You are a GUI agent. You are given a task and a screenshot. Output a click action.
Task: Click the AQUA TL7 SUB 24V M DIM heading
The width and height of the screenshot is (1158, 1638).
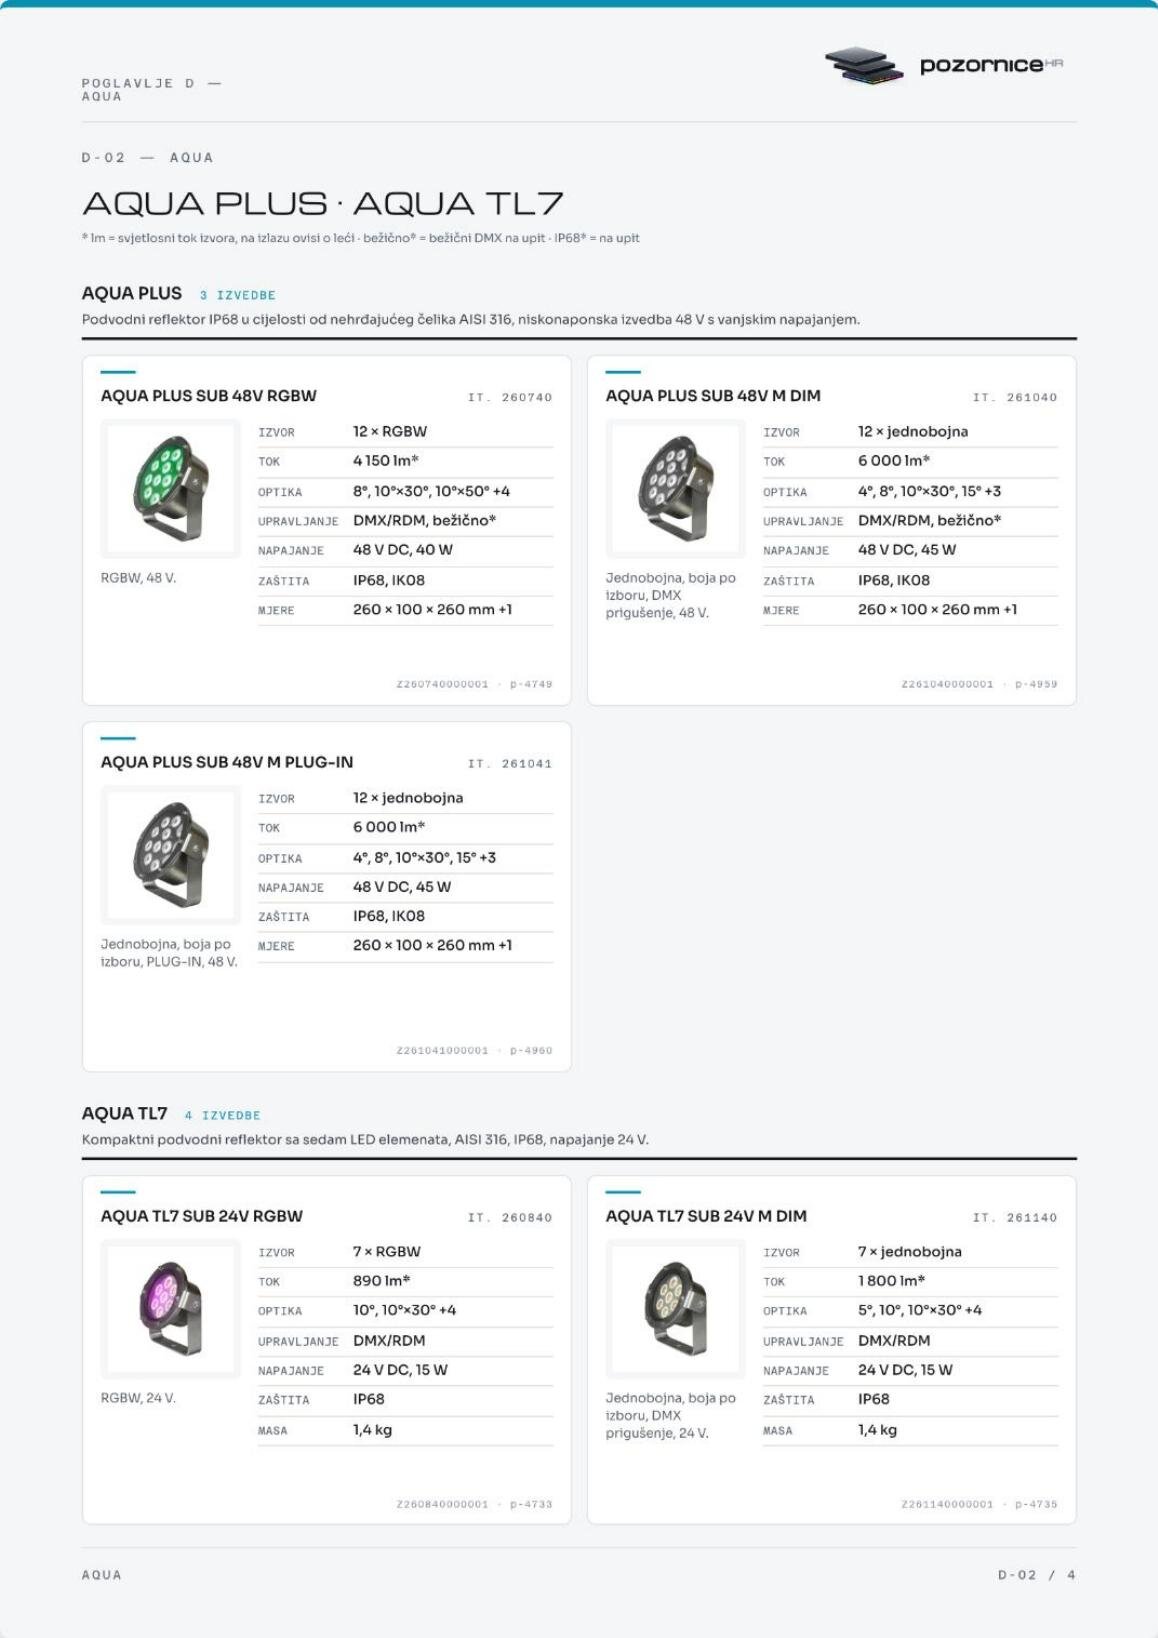pyautogui.click(x=706, y=1216)
